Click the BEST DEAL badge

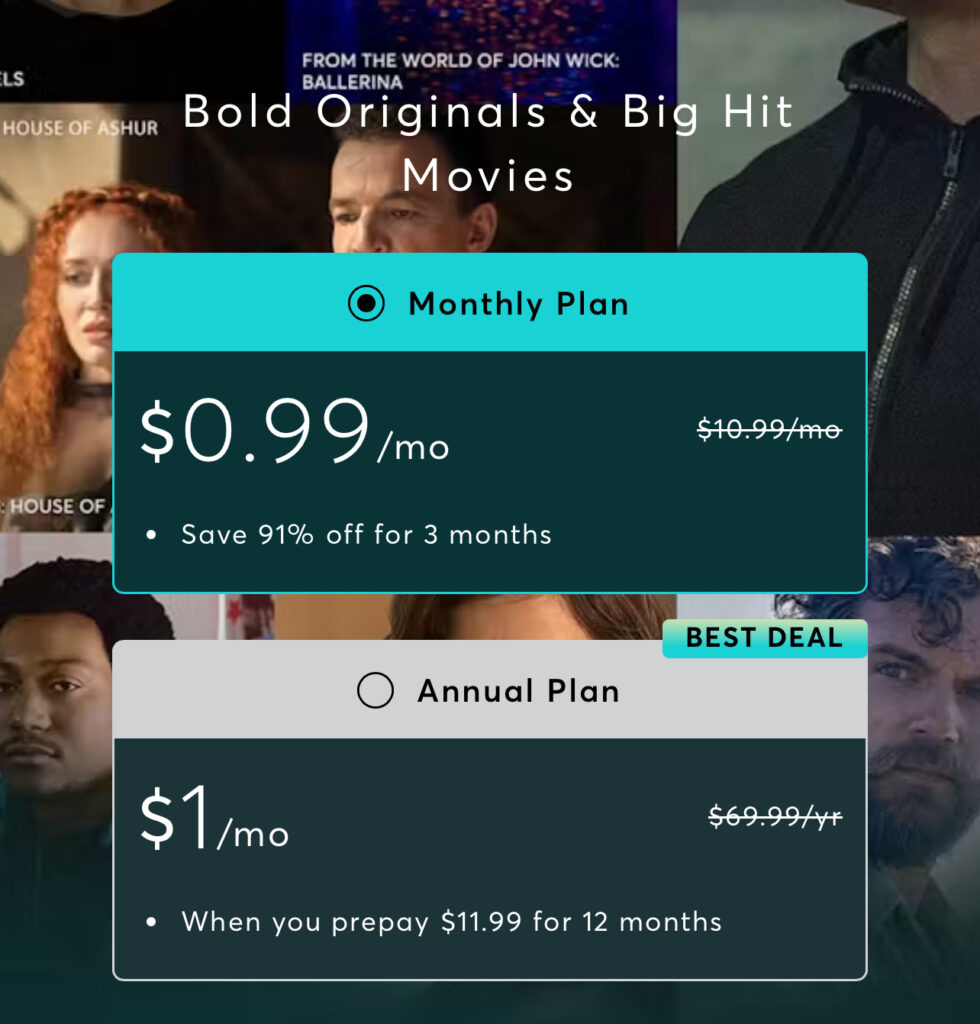tap(764, 638)
